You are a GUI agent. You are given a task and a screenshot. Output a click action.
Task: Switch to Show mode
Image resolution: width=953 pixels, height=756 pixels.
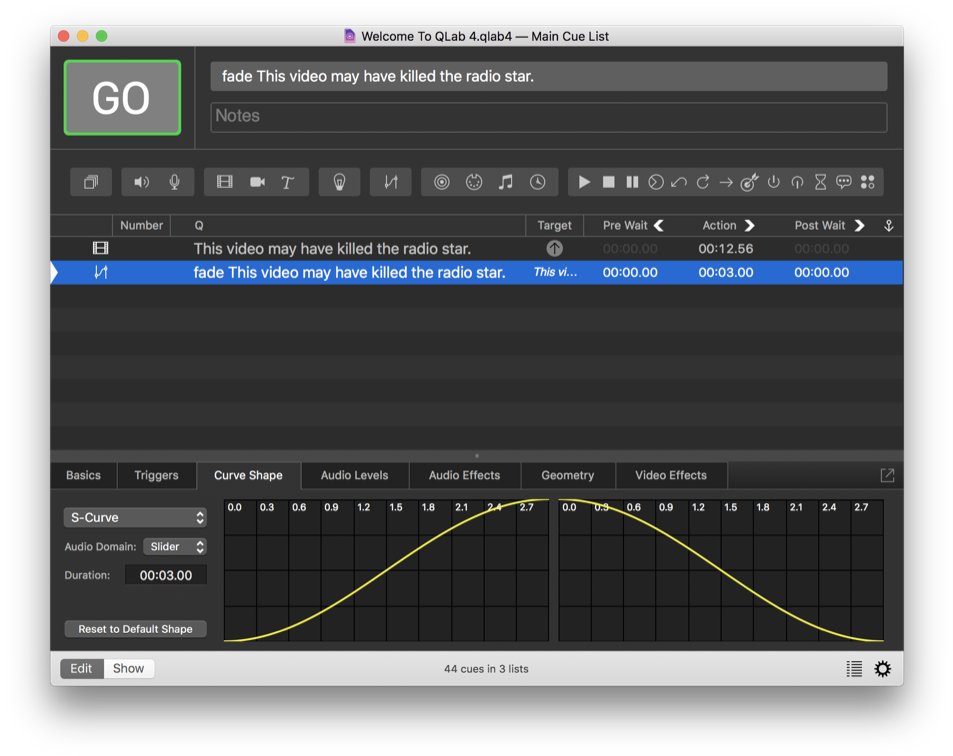point(128,668)
